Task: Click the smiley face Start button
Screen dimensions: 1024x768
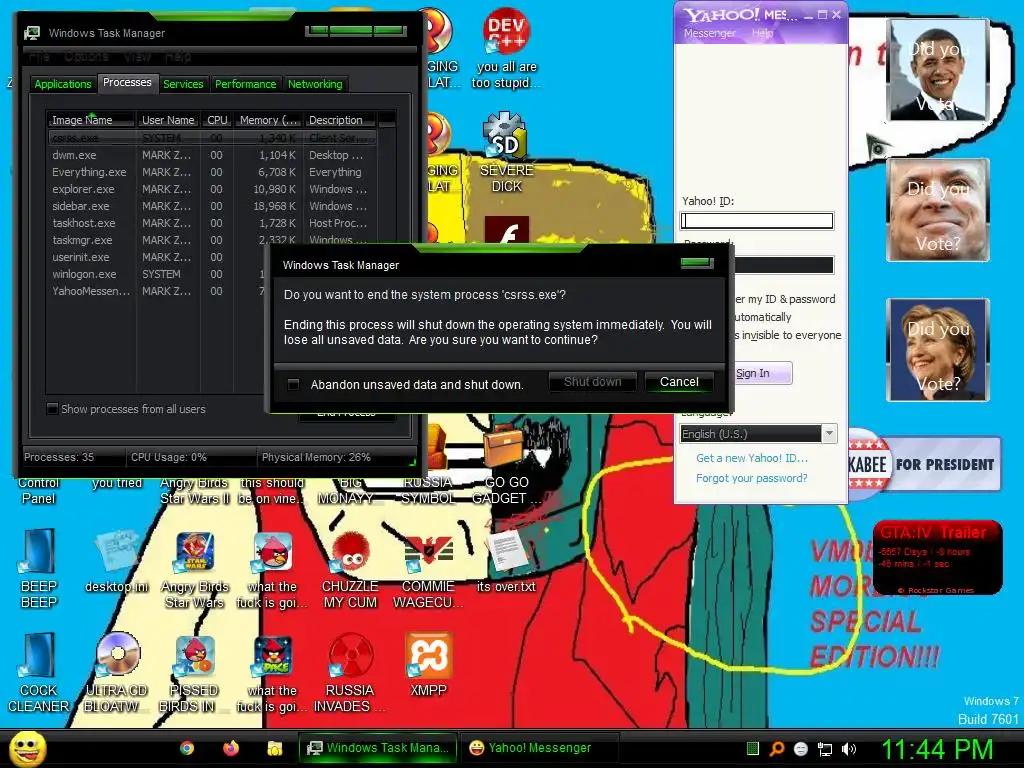Action: [x=27, y=748]
